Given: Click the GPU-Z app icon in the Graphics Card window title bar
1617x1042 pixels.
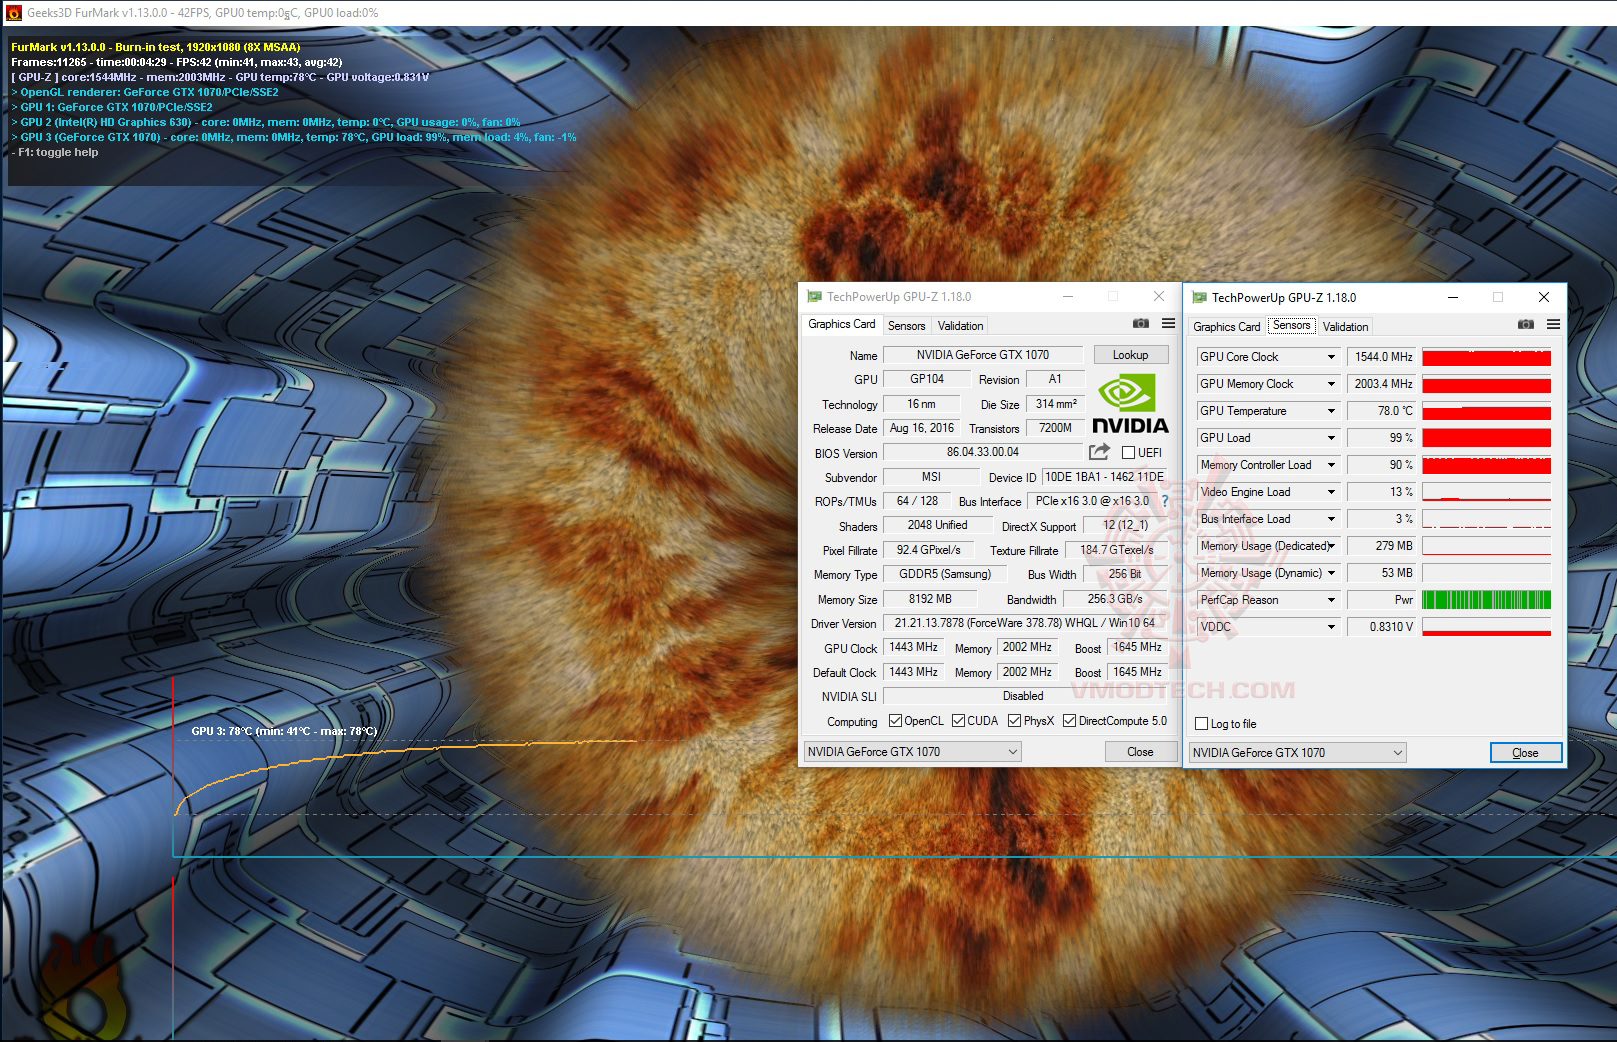Looking at the screenshot, I should pyautogui.click(x=815, y=297).
